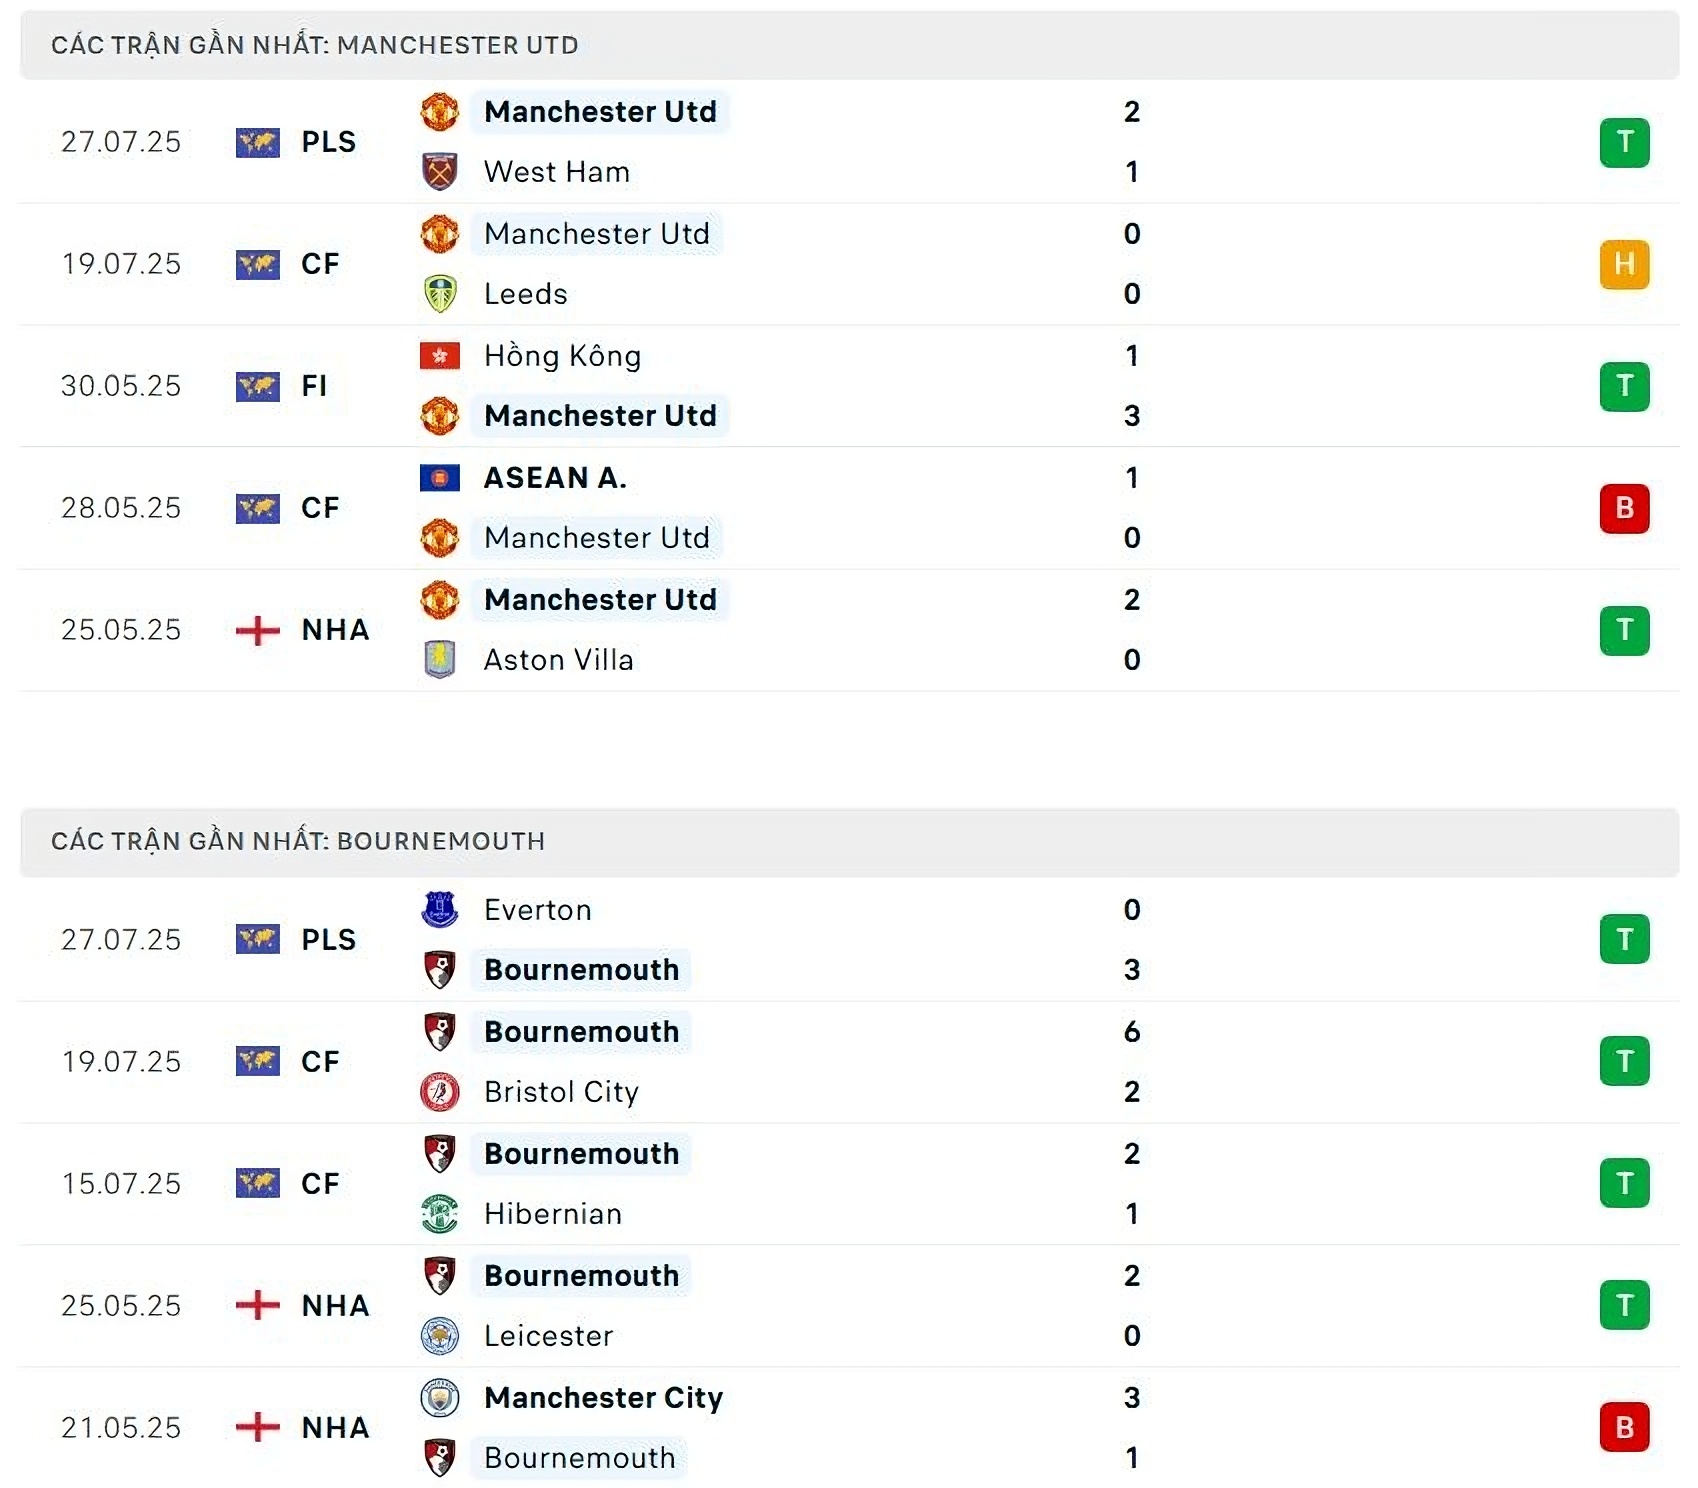Screen dimensions: 1698x1488
Task: Click the Leicester club crest
Action: 439,1336
